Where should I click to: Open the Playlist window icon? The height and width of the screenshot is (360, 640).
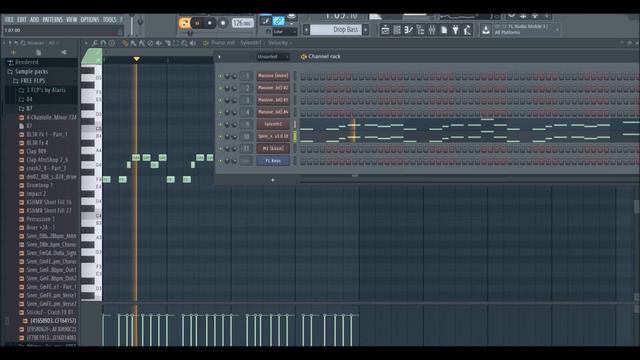[385, 30]
